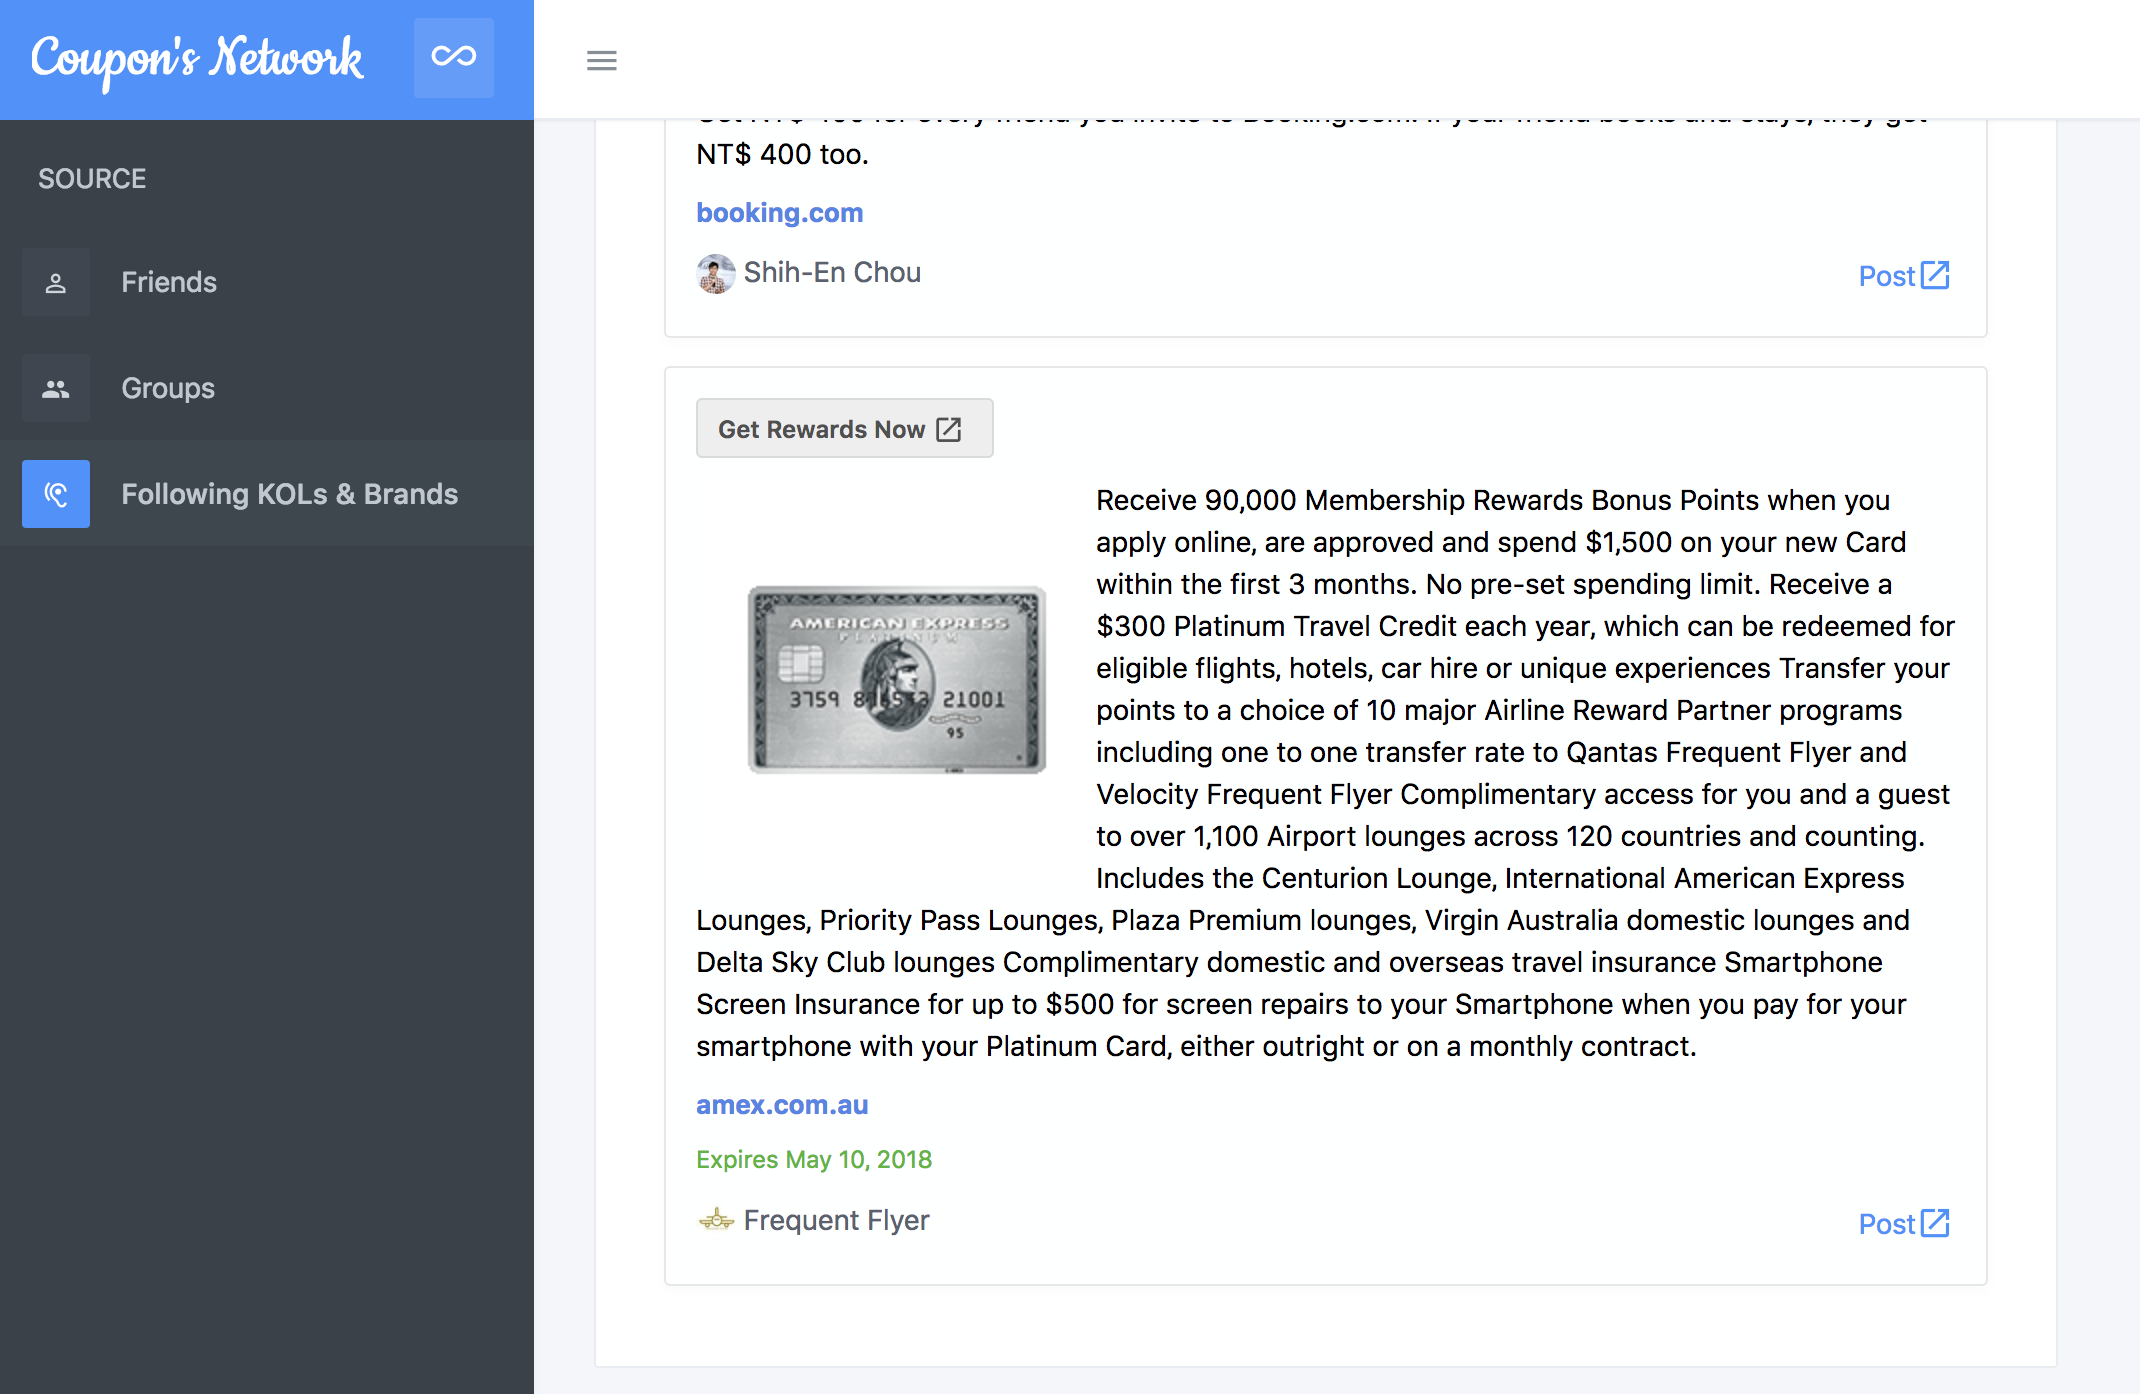Click the Frequent Flyer airplane icon
Viewport: 2140px width, 1394px height.
(715, 1220)
